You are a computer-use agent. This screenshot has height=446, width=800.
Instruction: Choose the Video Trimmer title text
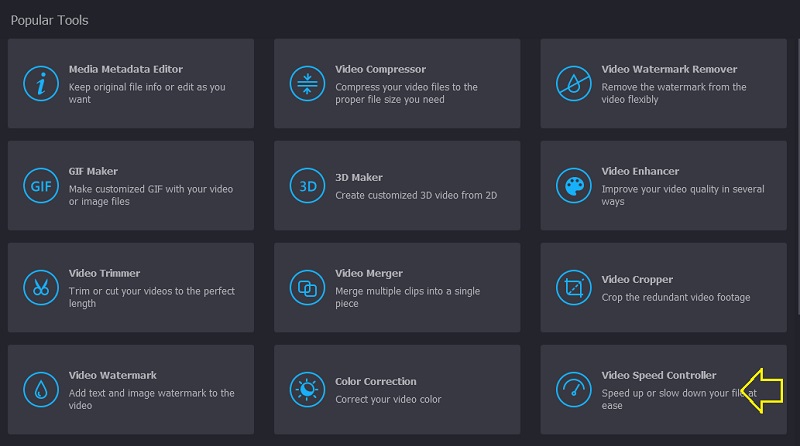point(104,273)
